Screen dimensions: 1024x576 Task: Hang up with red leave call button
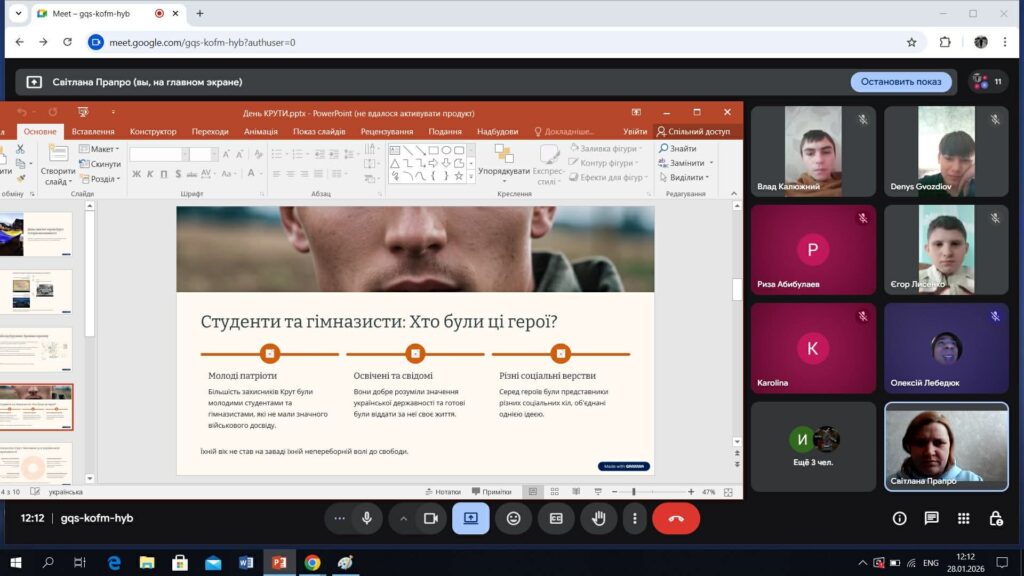tap(676, 518)
